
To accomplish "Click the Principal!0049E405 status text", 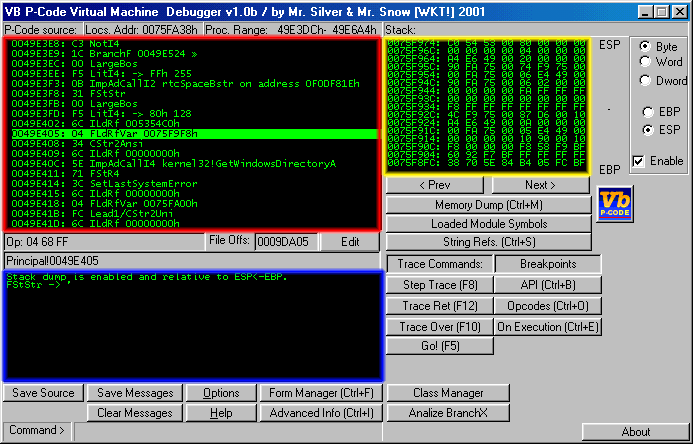I will pyautogui.click(x=53, y=261).
